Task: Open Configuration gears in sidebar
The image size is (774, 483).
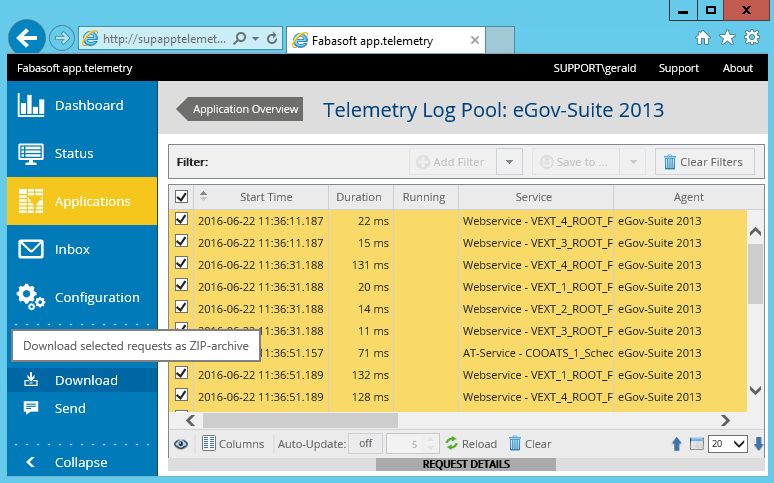Action: [x=31, y=297]
